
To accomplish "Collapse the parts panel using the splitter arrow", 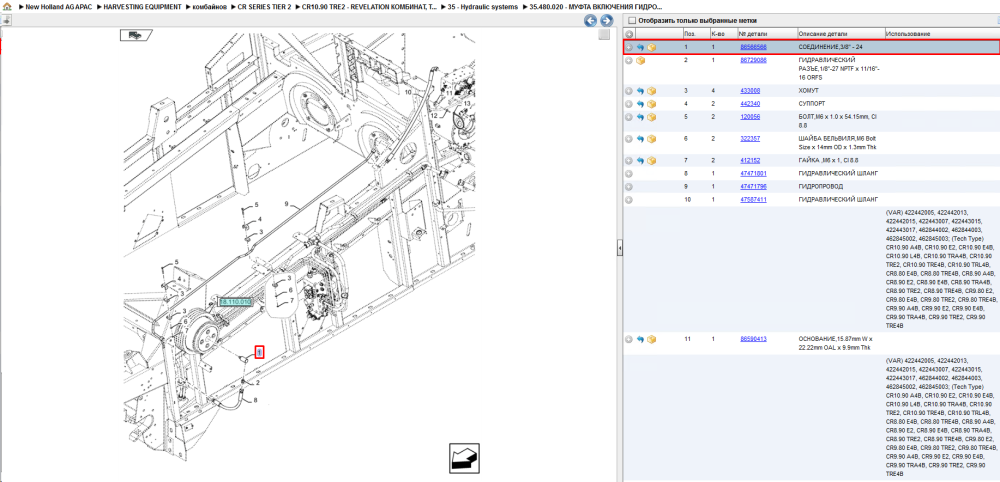I will (x=619, y=250).
